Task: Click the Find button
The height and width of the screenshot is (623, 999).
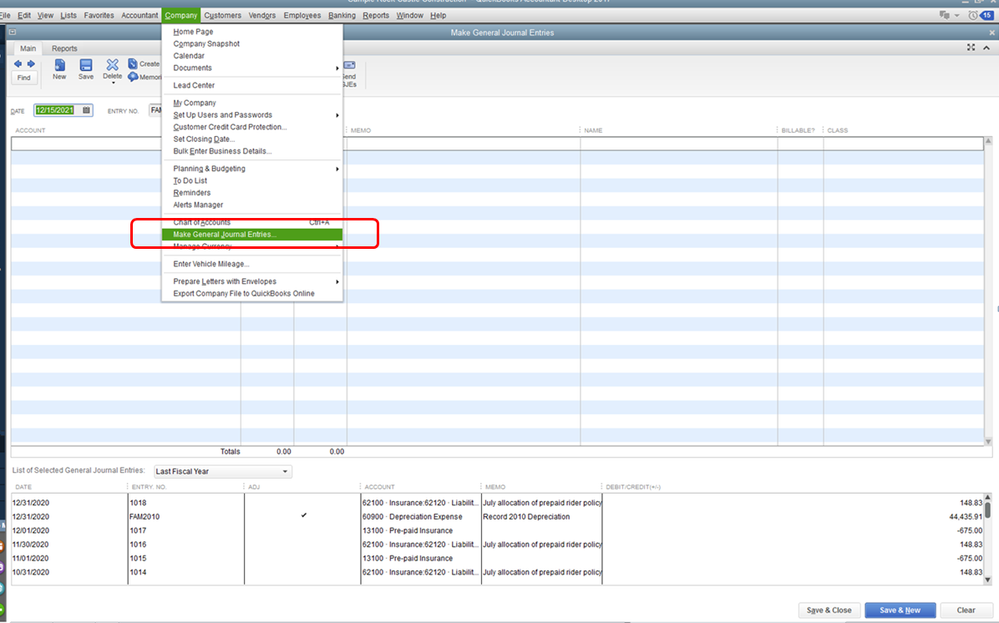Action: pos(24,78)
